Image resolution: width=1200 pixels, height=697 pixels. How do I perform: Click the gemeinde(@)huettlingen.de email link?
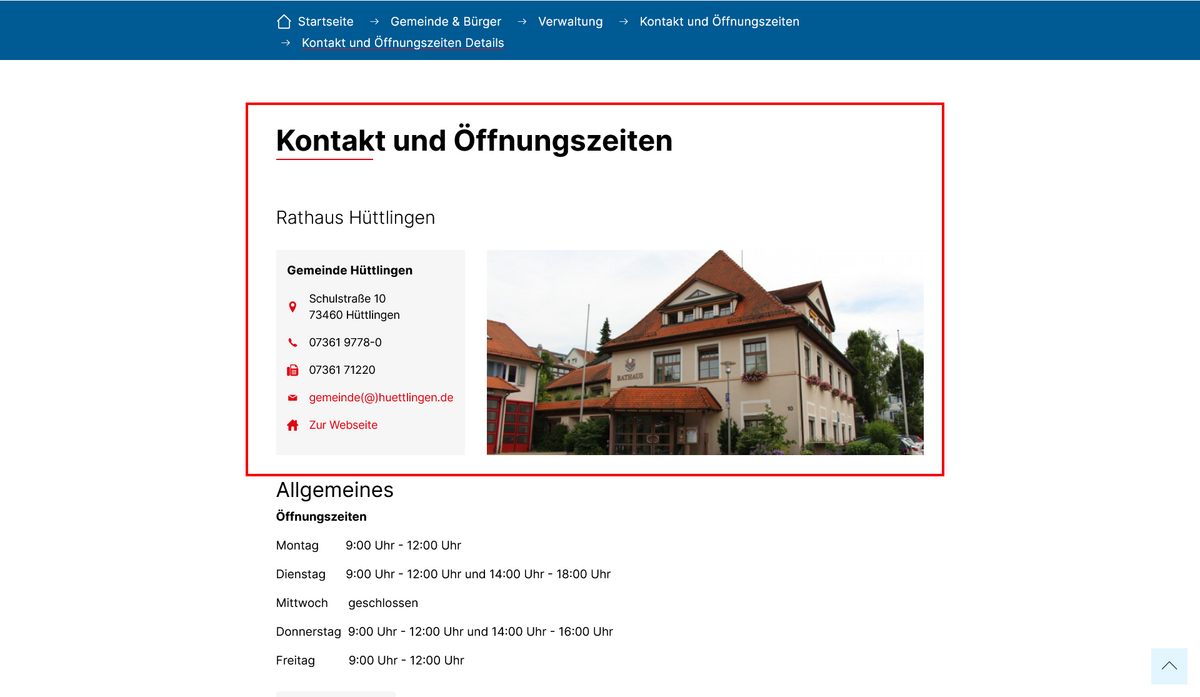tap(381, 397)
